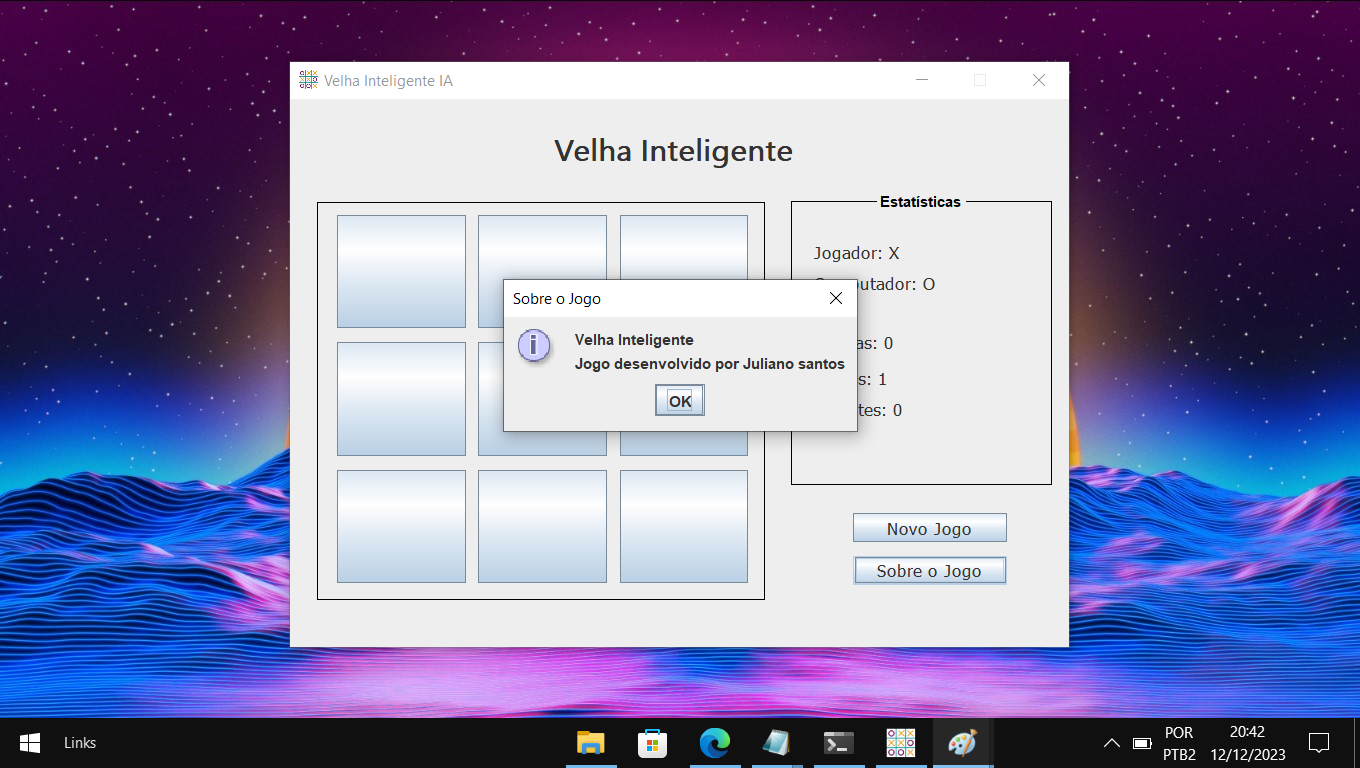The image size is (1360, 768).
Task: Click the Velha Inteligente heading
Action: 674,151
